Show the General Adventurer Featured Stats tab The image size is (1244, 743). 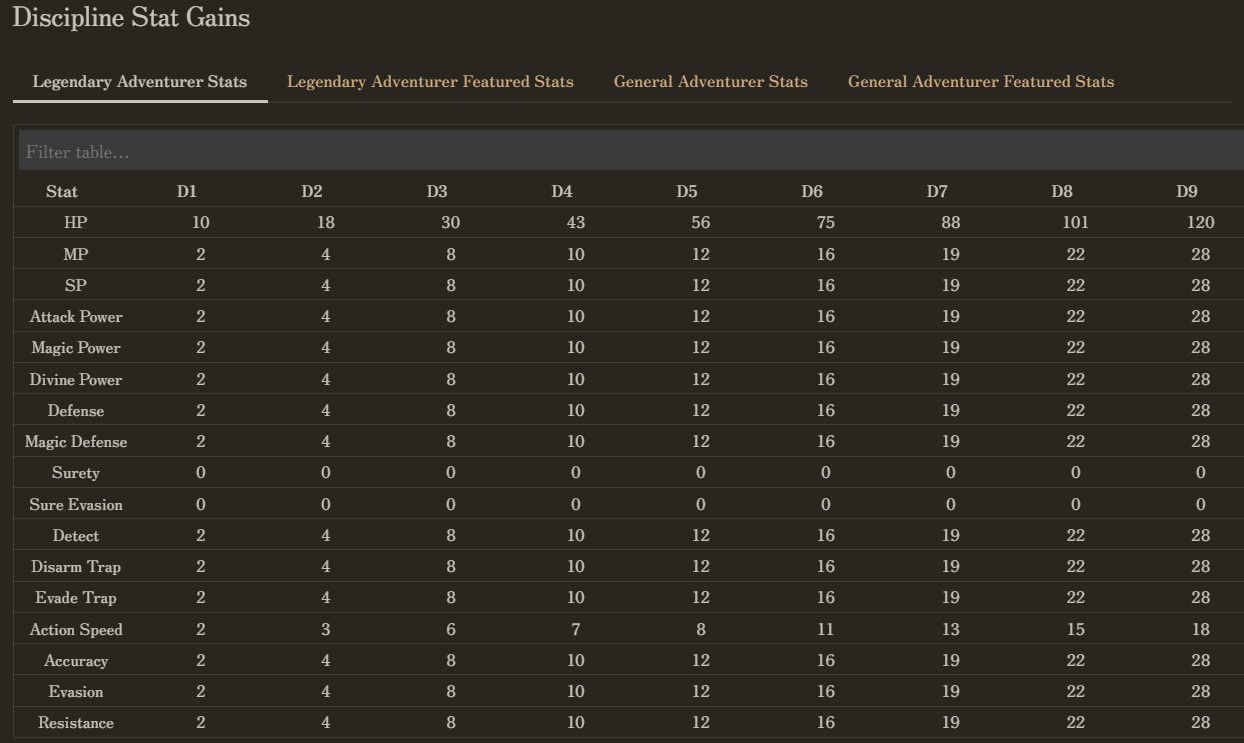[x=981, y=82]
